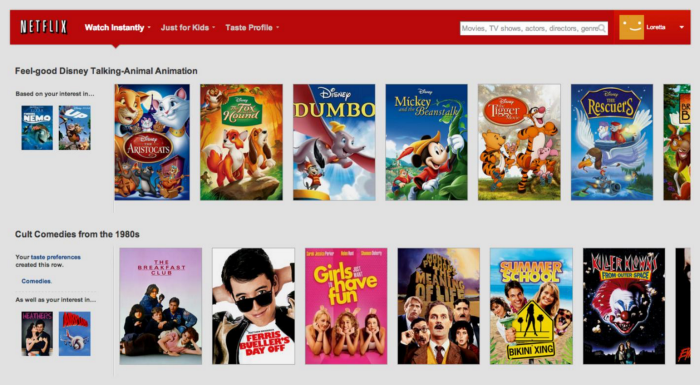The width and height of the screenshot is (700, 385).
Task: Expand the Loretta account dropdown arrow
Action: (681, 27)
